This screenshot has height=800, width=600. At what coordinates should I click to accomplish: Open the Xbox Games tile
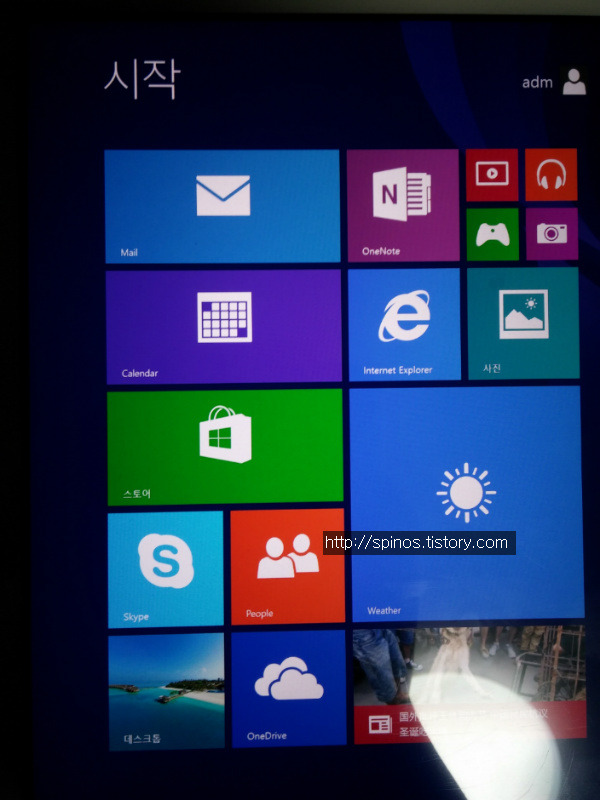click(492, 234)
